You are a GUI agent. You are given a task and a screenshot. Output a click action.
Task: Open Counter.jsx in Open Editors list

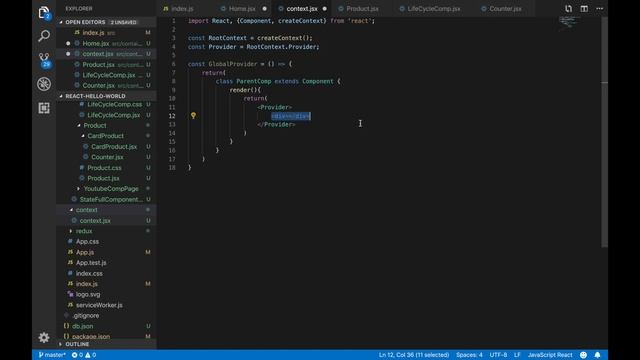point(106,86)
